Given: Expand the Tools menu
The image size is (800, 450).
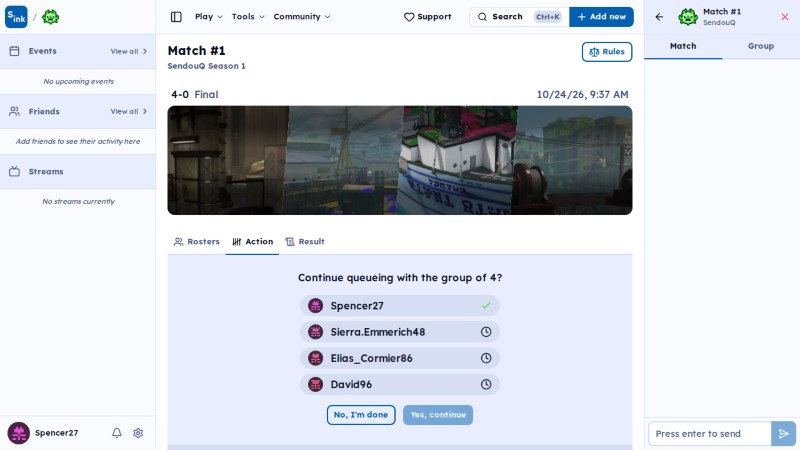Looking at the screenshot, I should coord(248,17).
